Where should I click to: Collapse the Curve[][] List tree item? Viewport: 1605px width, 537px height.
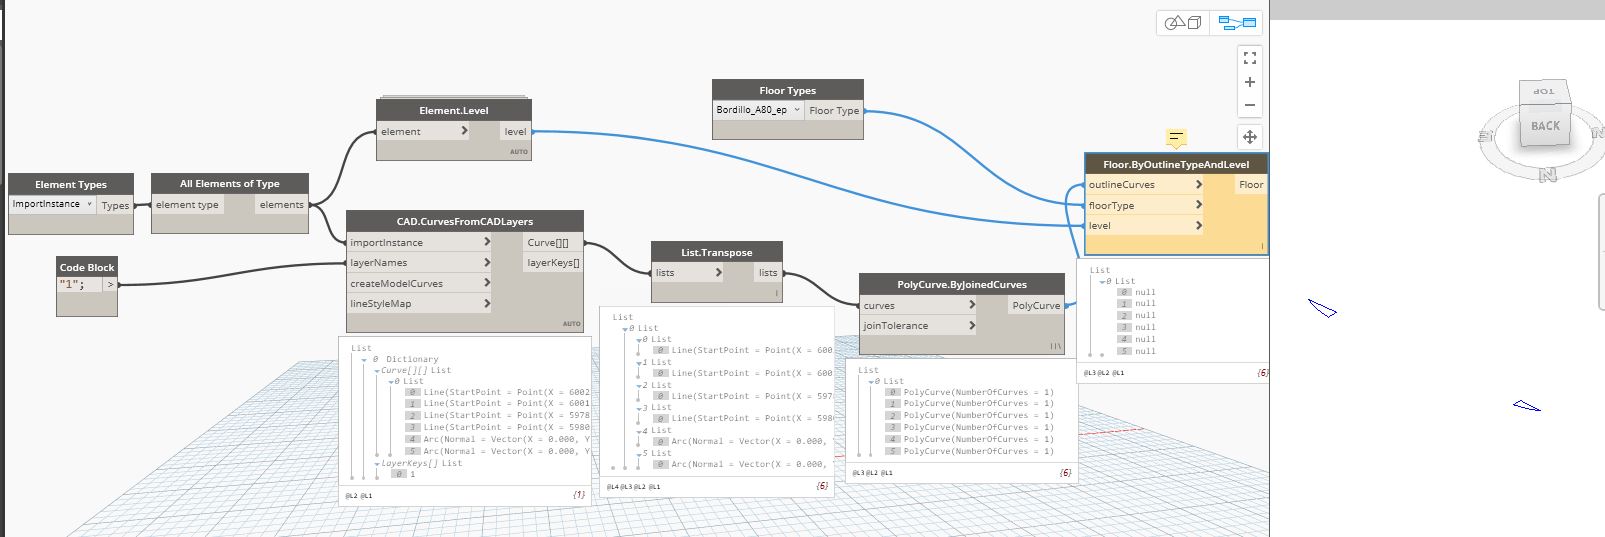377,370
